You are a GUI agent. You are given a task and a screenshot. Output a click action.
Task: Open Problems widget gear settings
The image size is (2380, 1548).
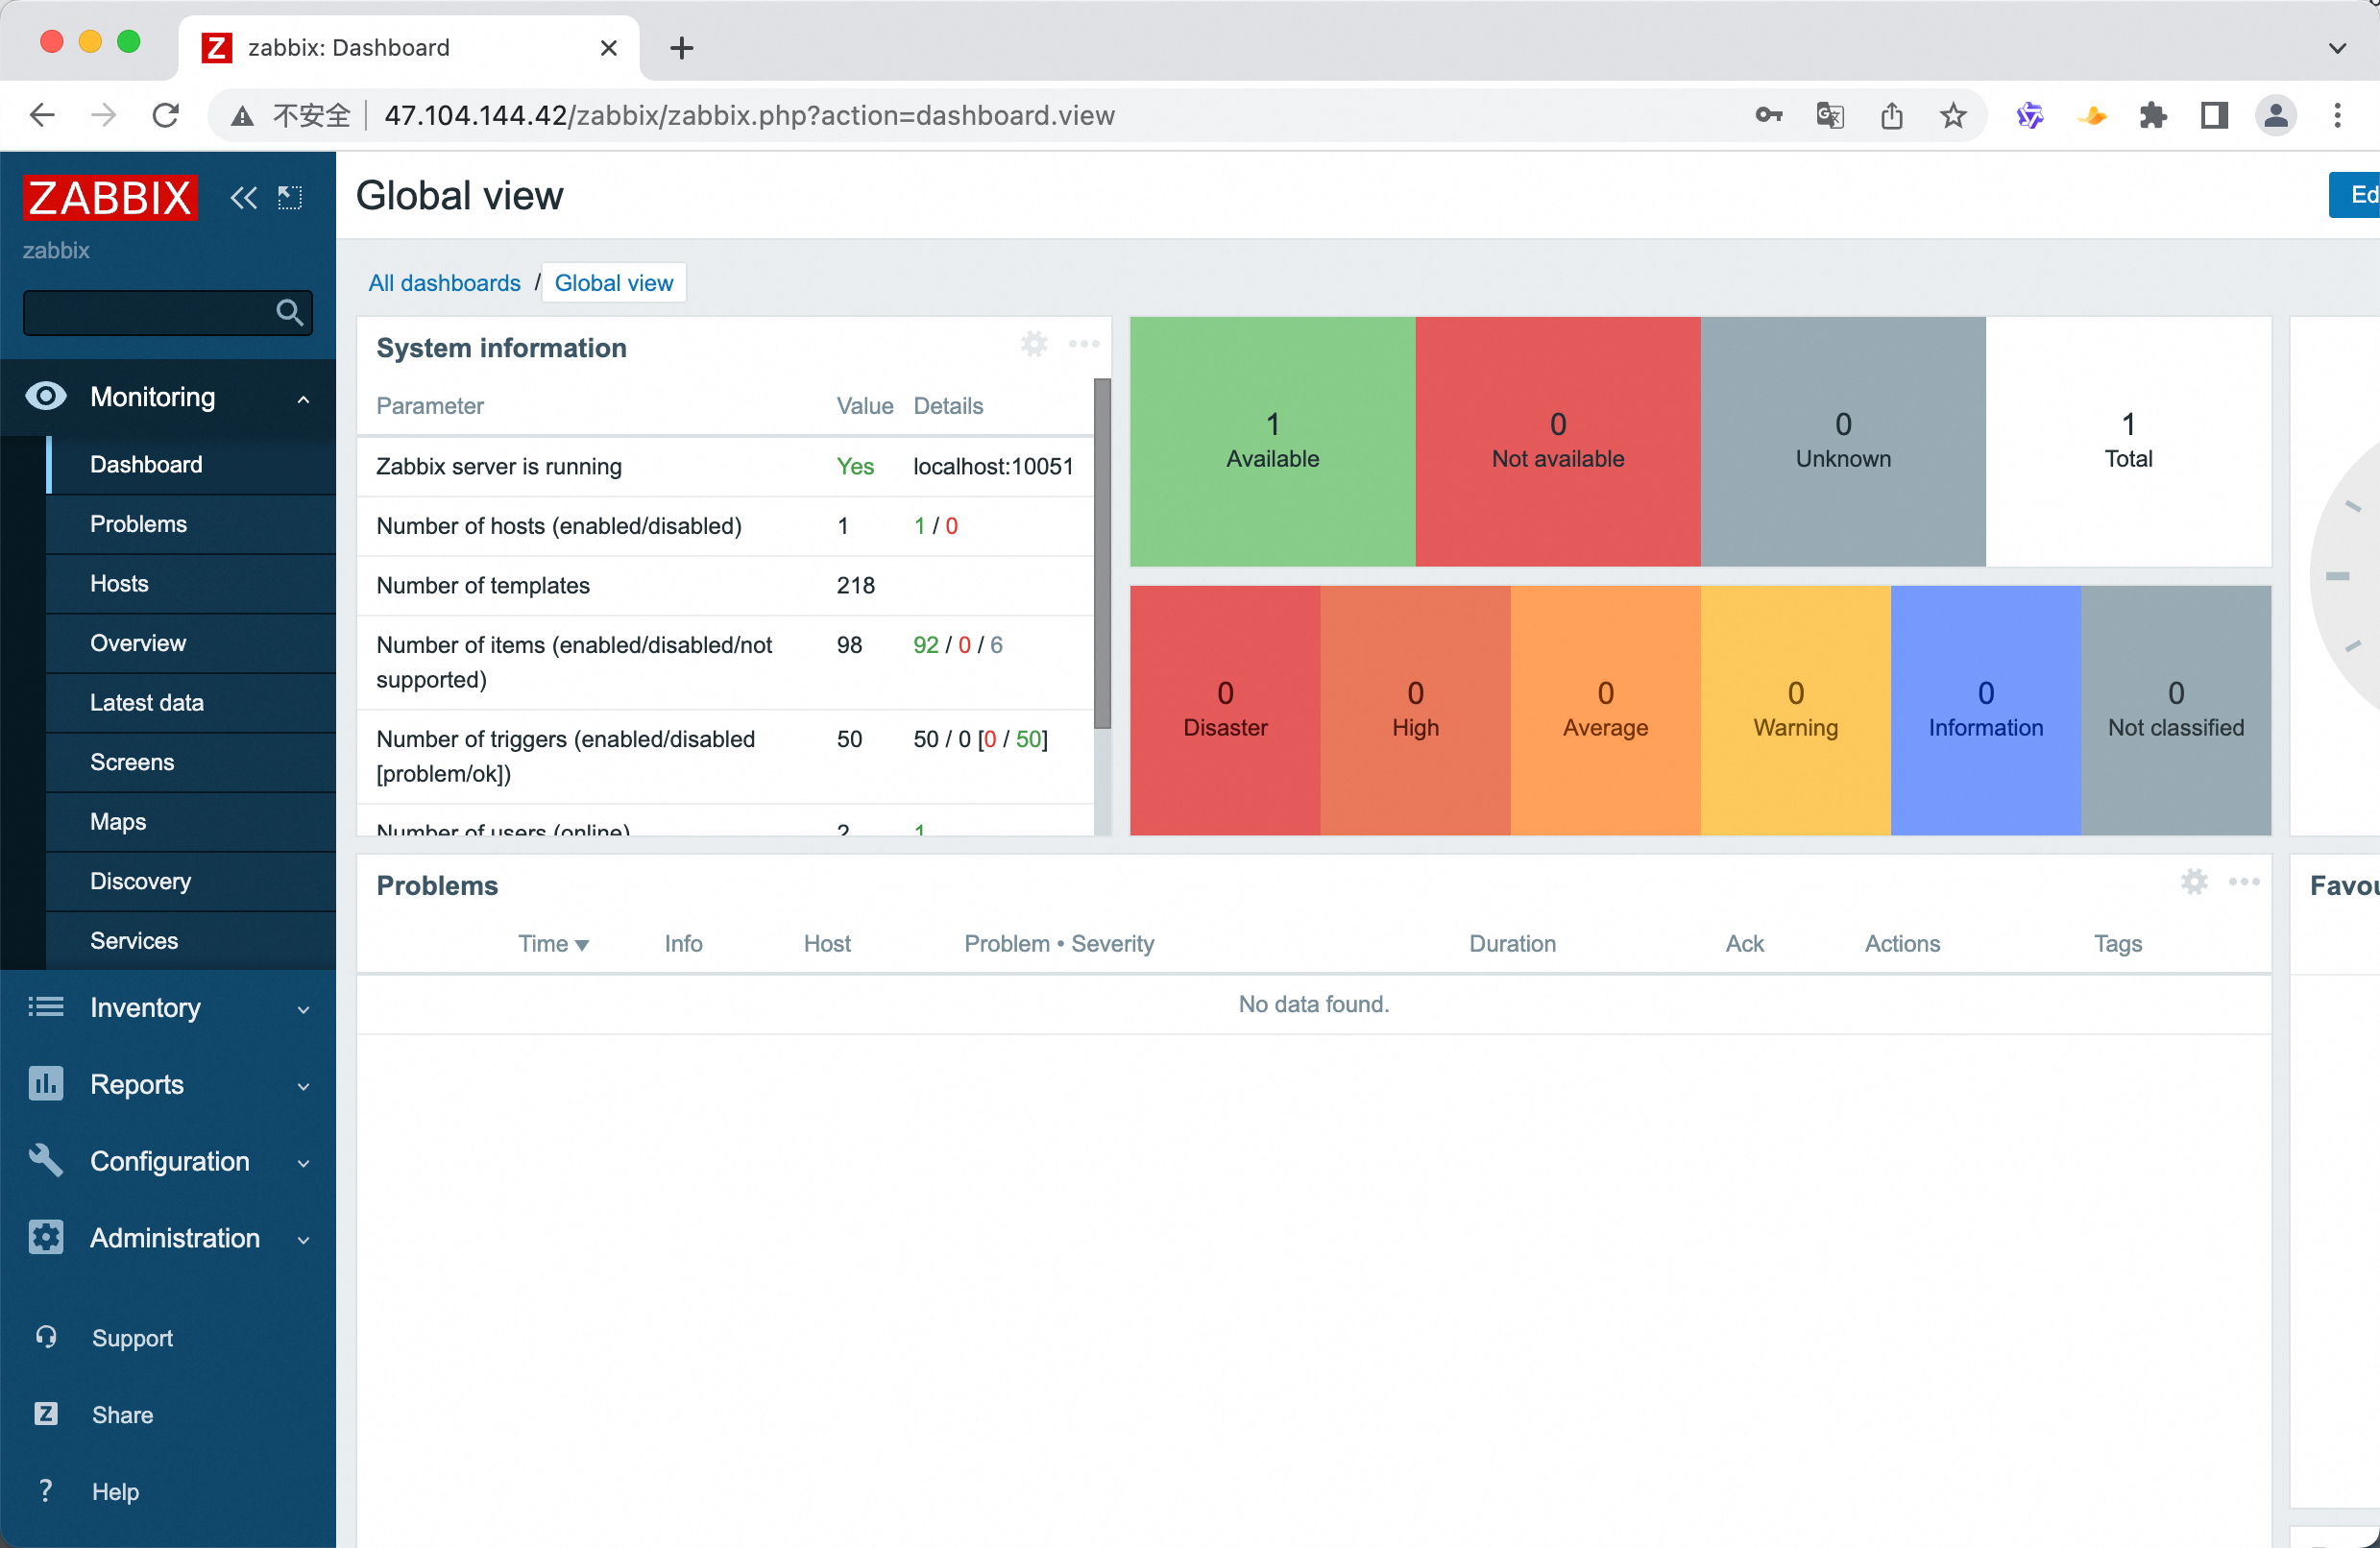coord(2194,881)
